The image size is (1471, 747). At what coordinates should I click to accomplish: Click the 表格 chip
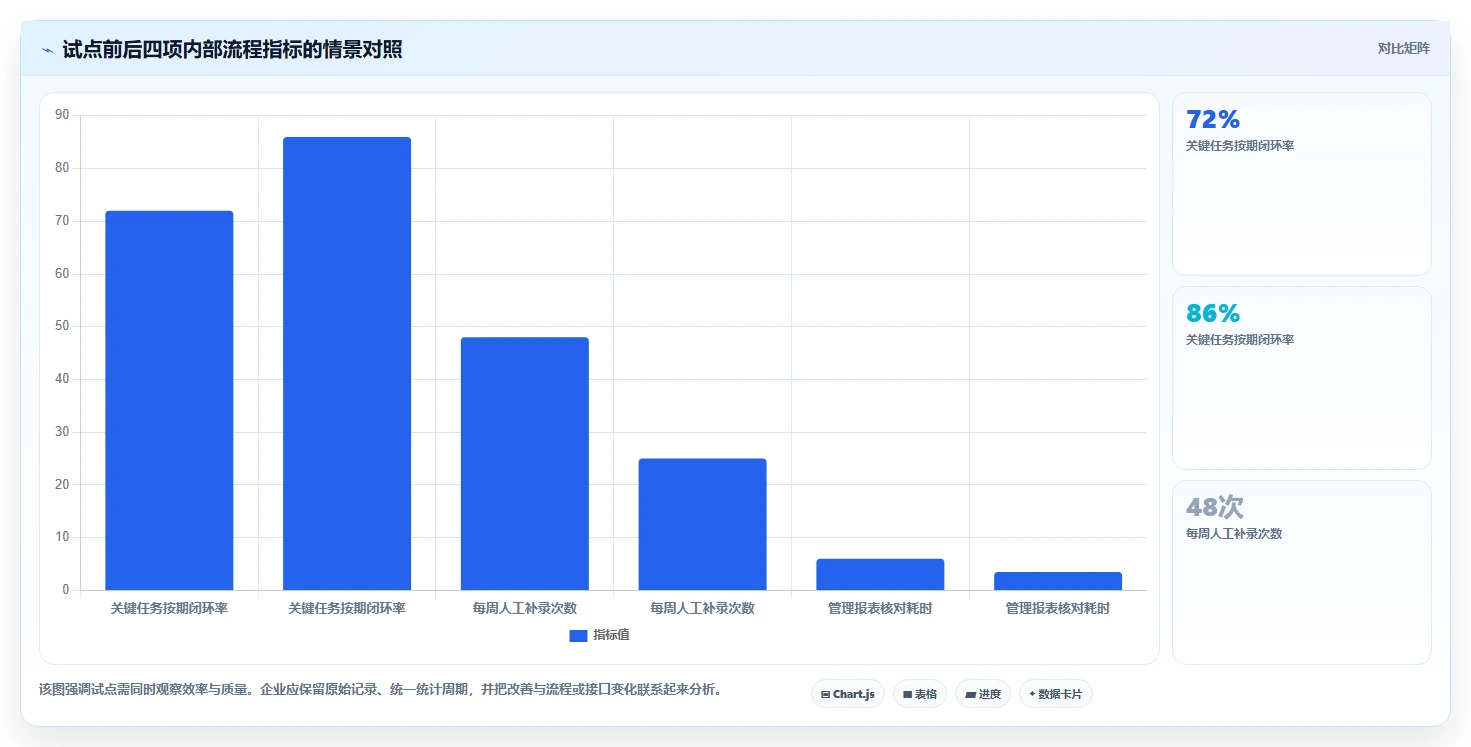pos(920,694)
